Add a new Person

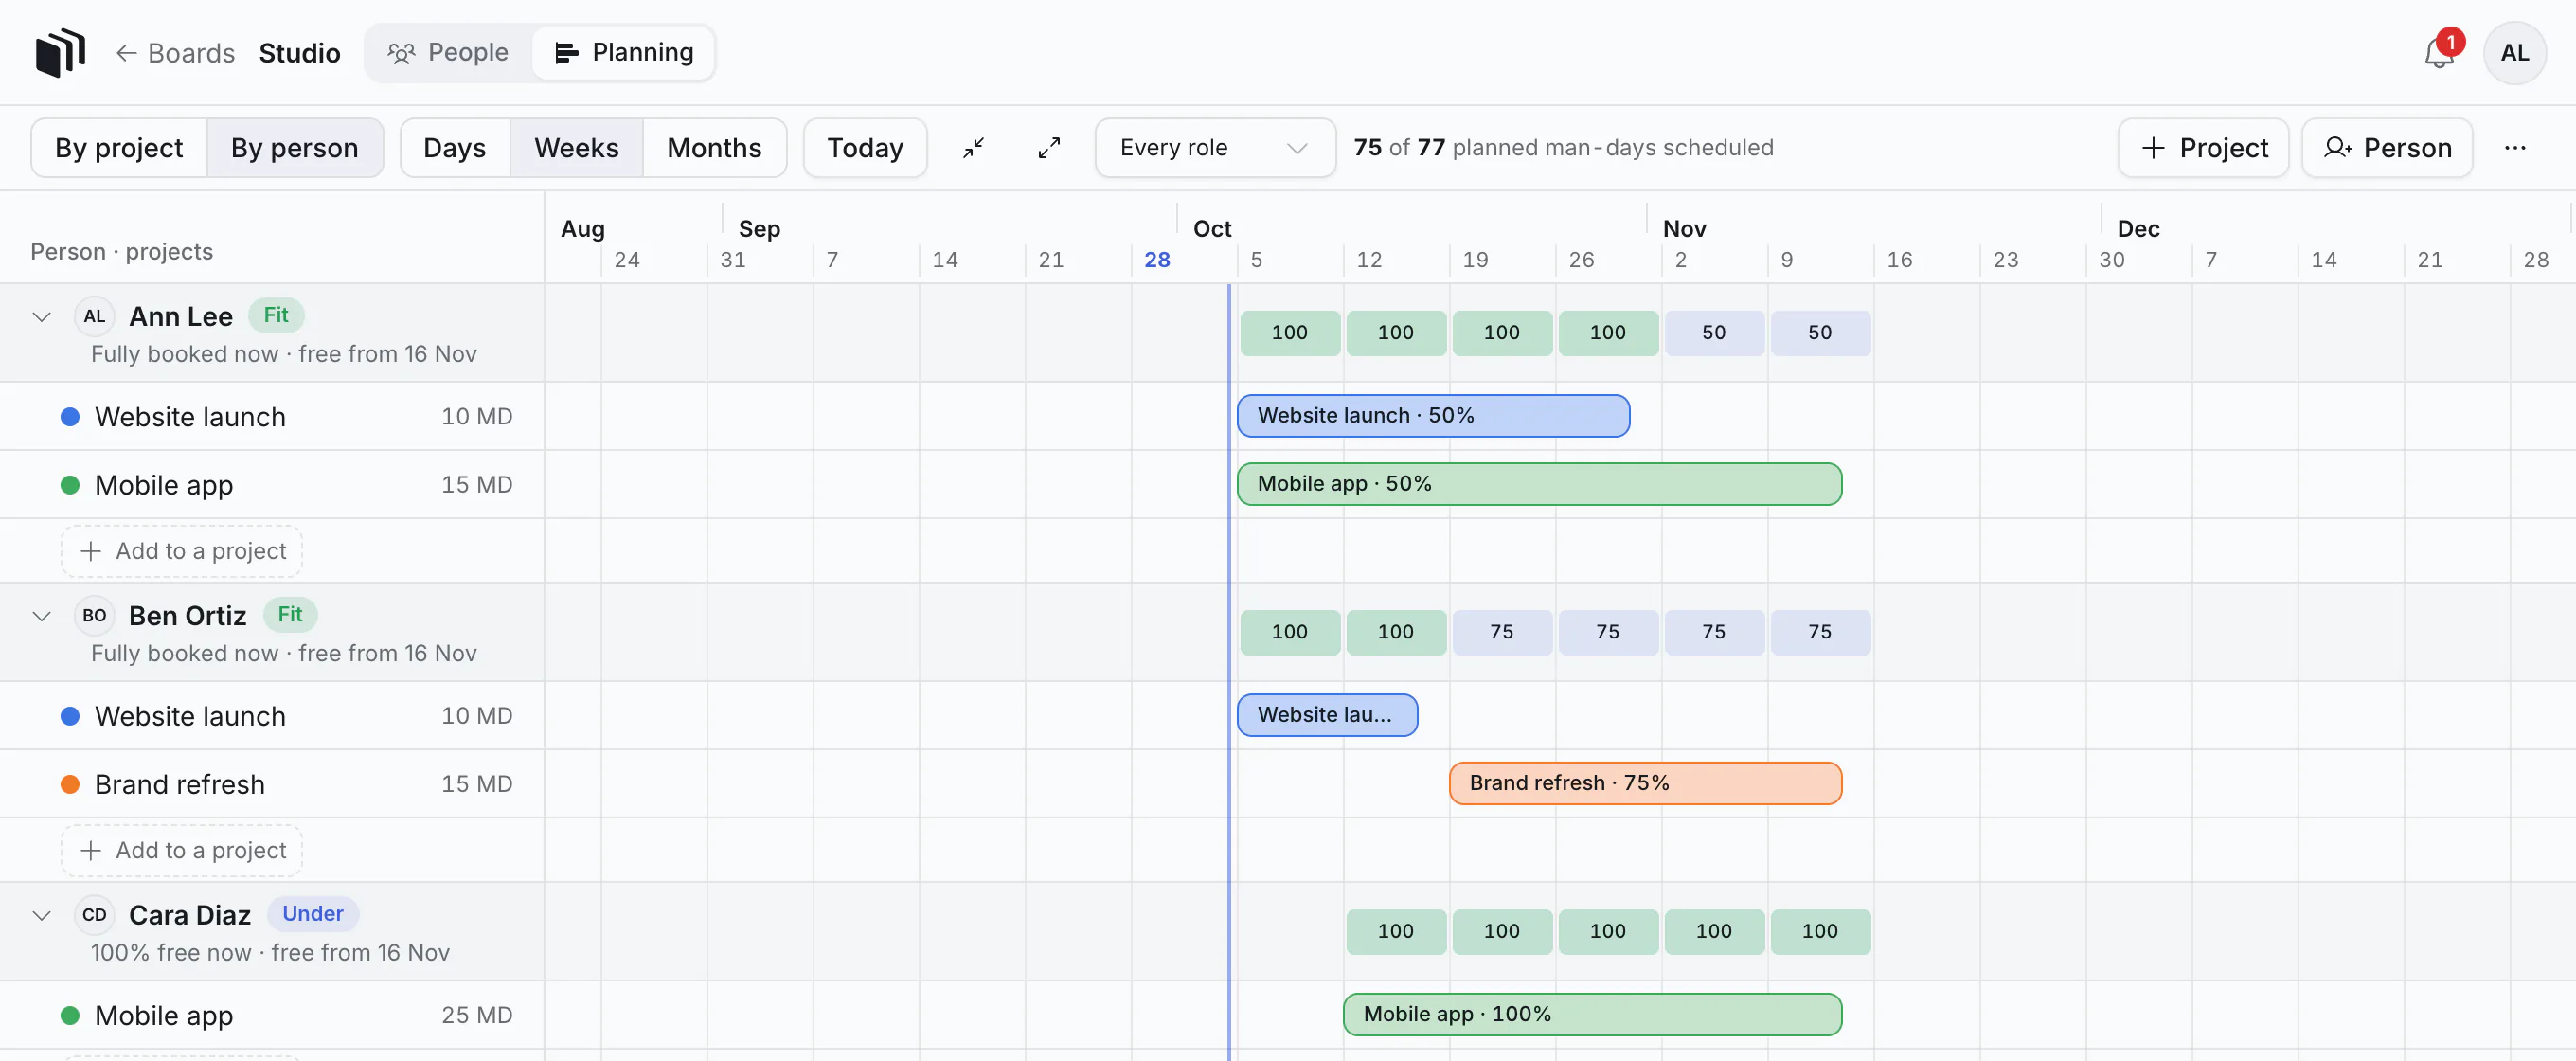(2387, 148)
